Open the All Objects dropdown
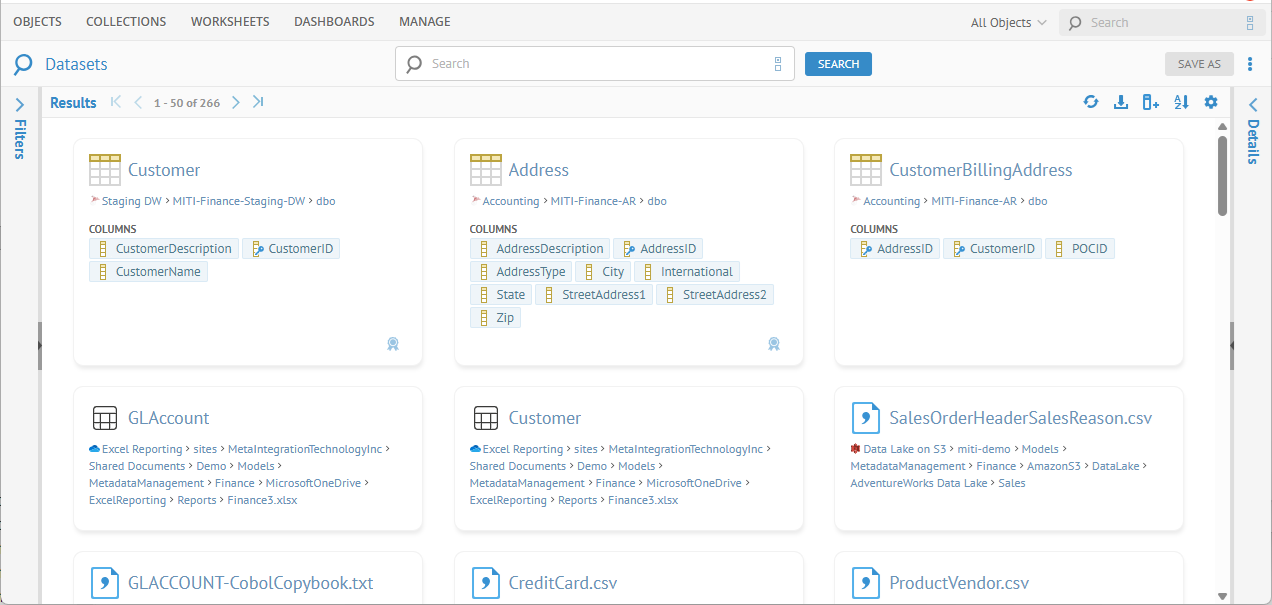The image size is (1272, 605). [1008, 22]
